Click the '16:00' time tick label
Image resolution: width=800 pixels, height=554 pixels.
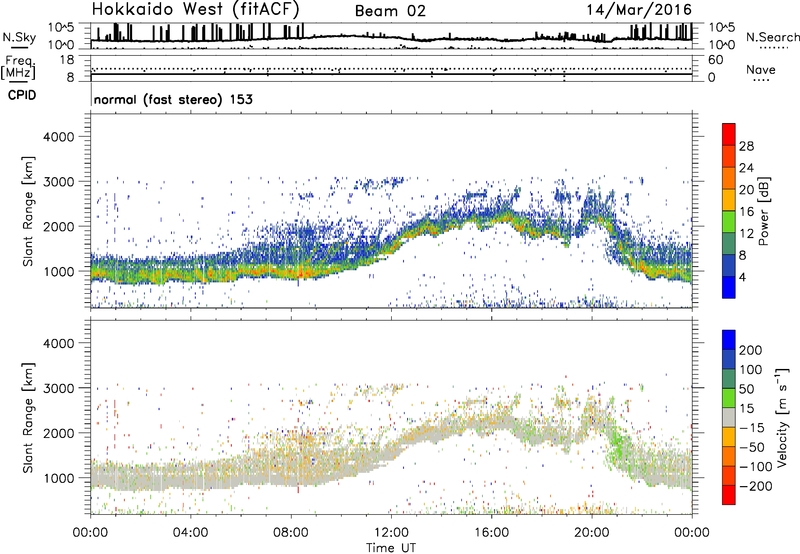click(491, 533)
